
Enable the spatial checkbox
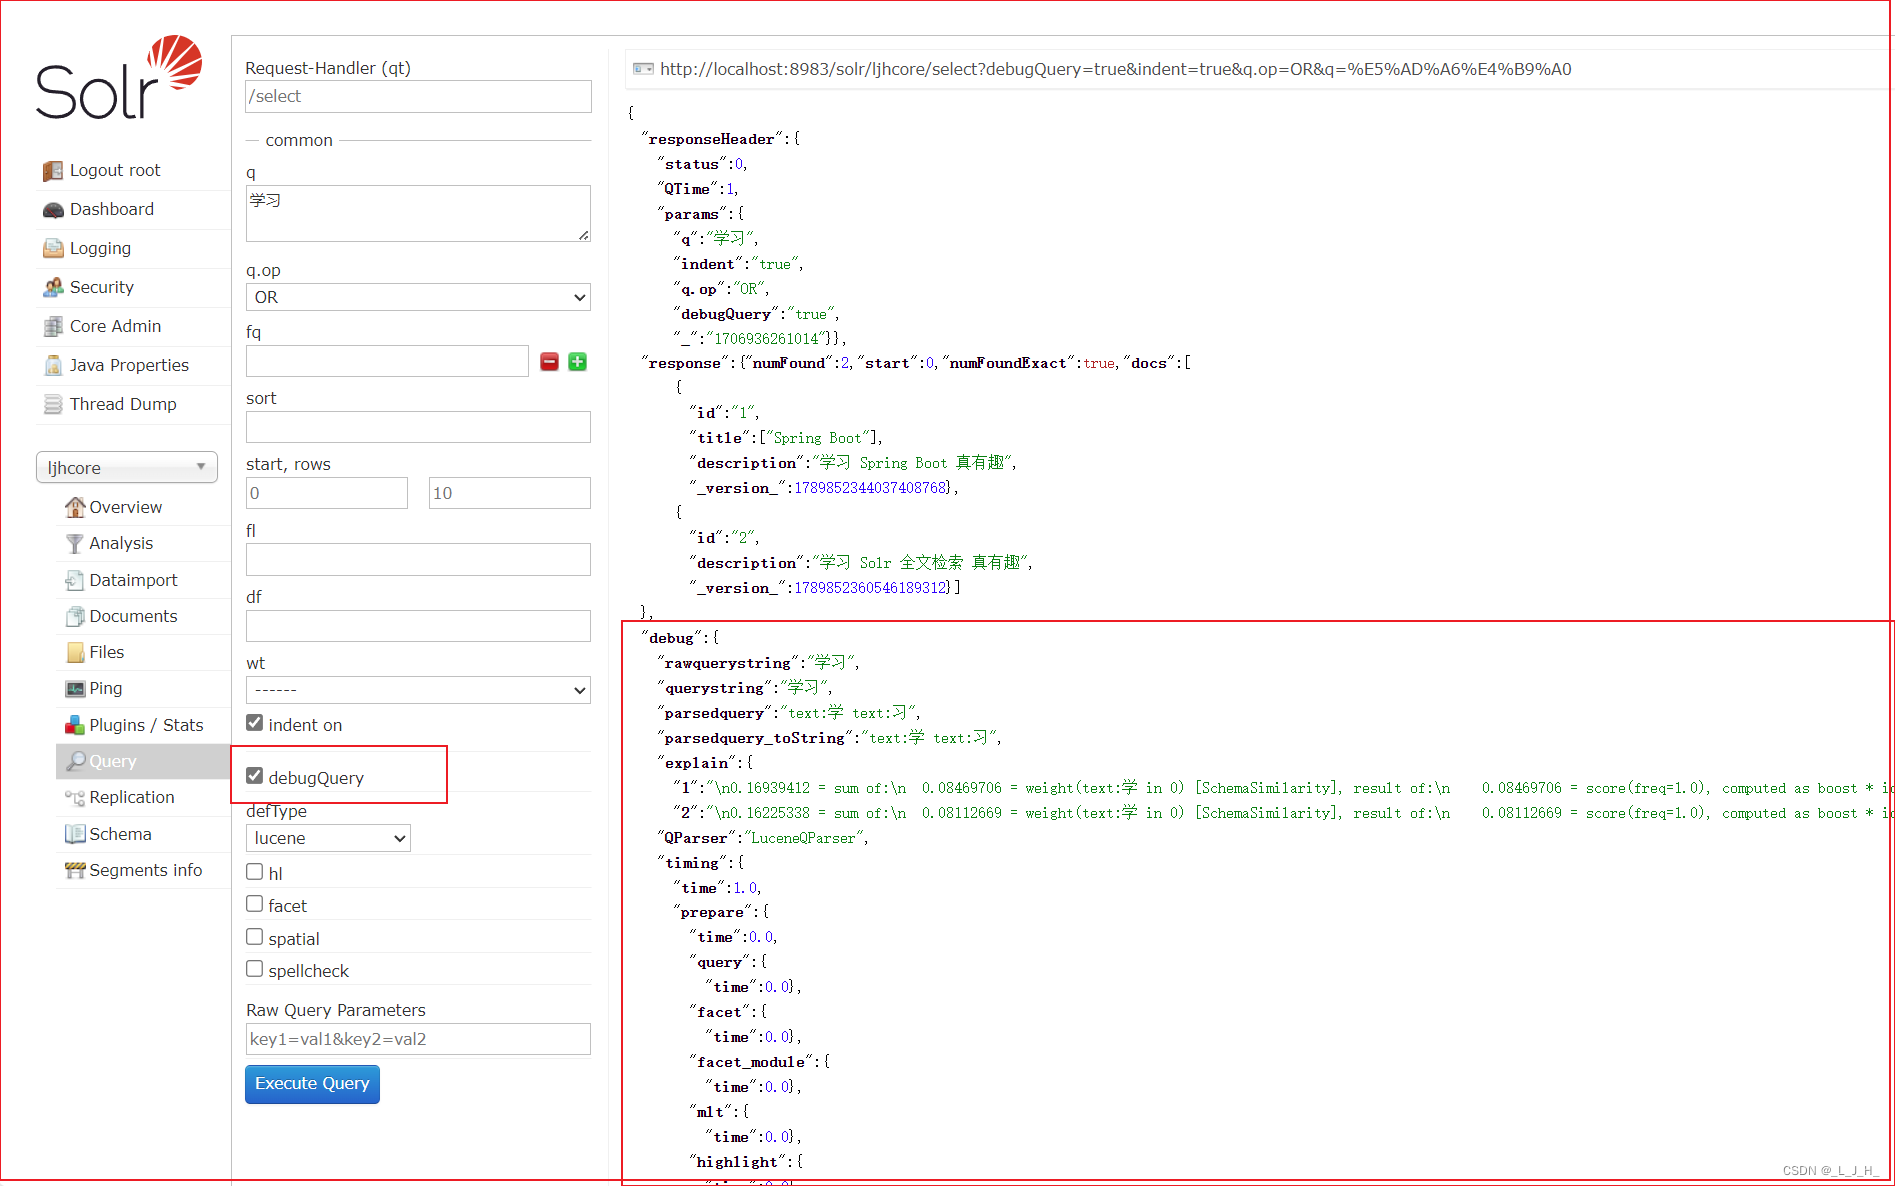pos(255,937)
